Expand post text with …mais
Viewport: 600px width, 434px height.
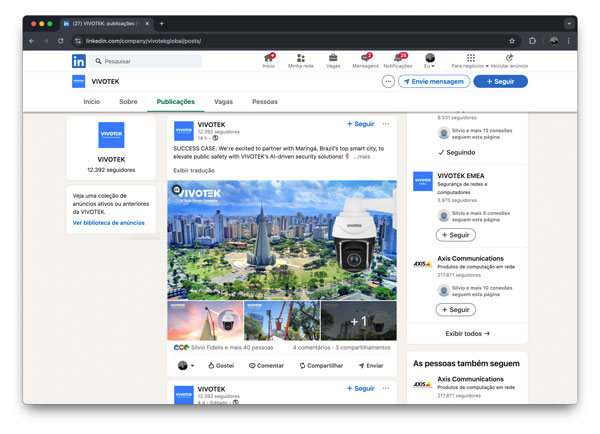click(362, 157)
